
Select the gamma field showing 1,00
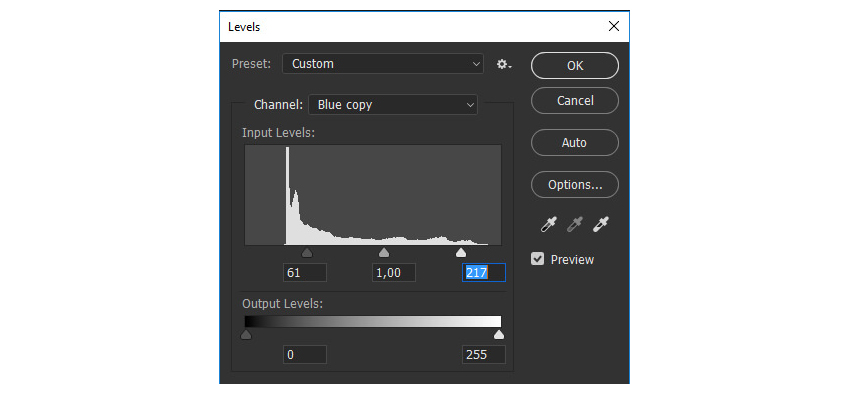[x=394, y=273]
